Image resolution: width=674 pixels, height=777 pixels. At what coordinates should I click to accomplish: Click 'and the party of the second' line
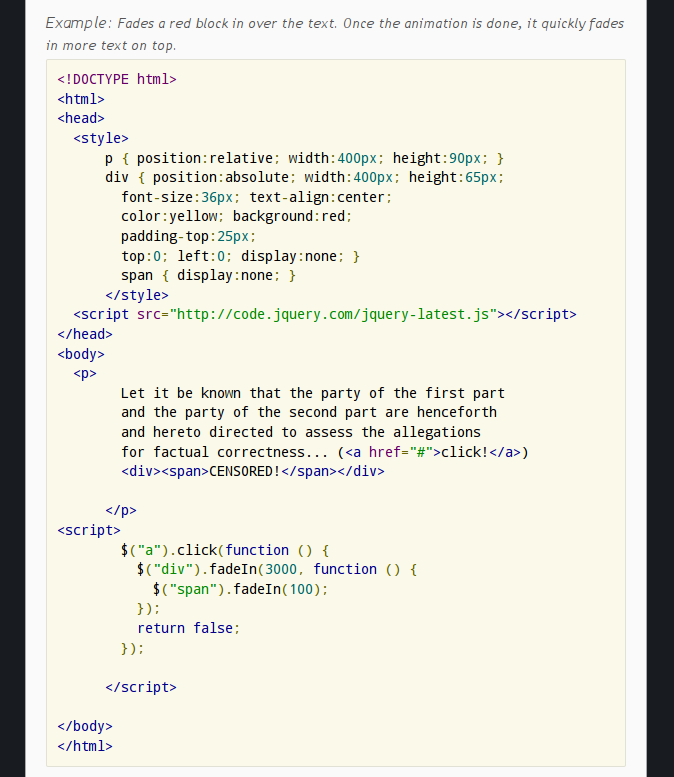[309, 412]
